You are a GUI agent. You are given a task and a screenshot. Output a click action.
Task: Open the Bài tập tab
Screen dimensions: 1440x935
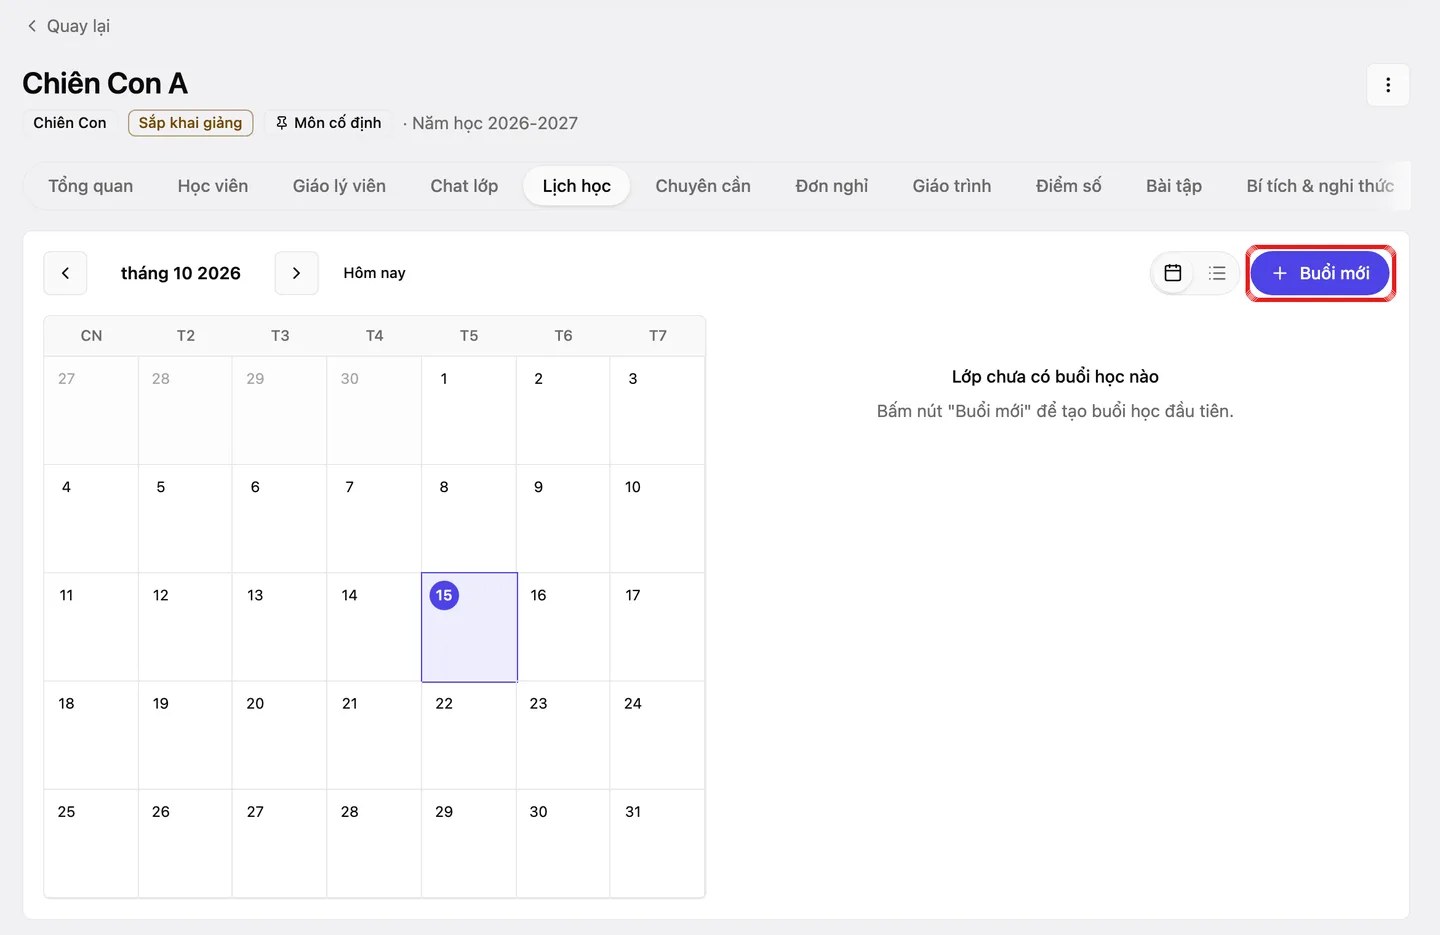pos(1174,186)
